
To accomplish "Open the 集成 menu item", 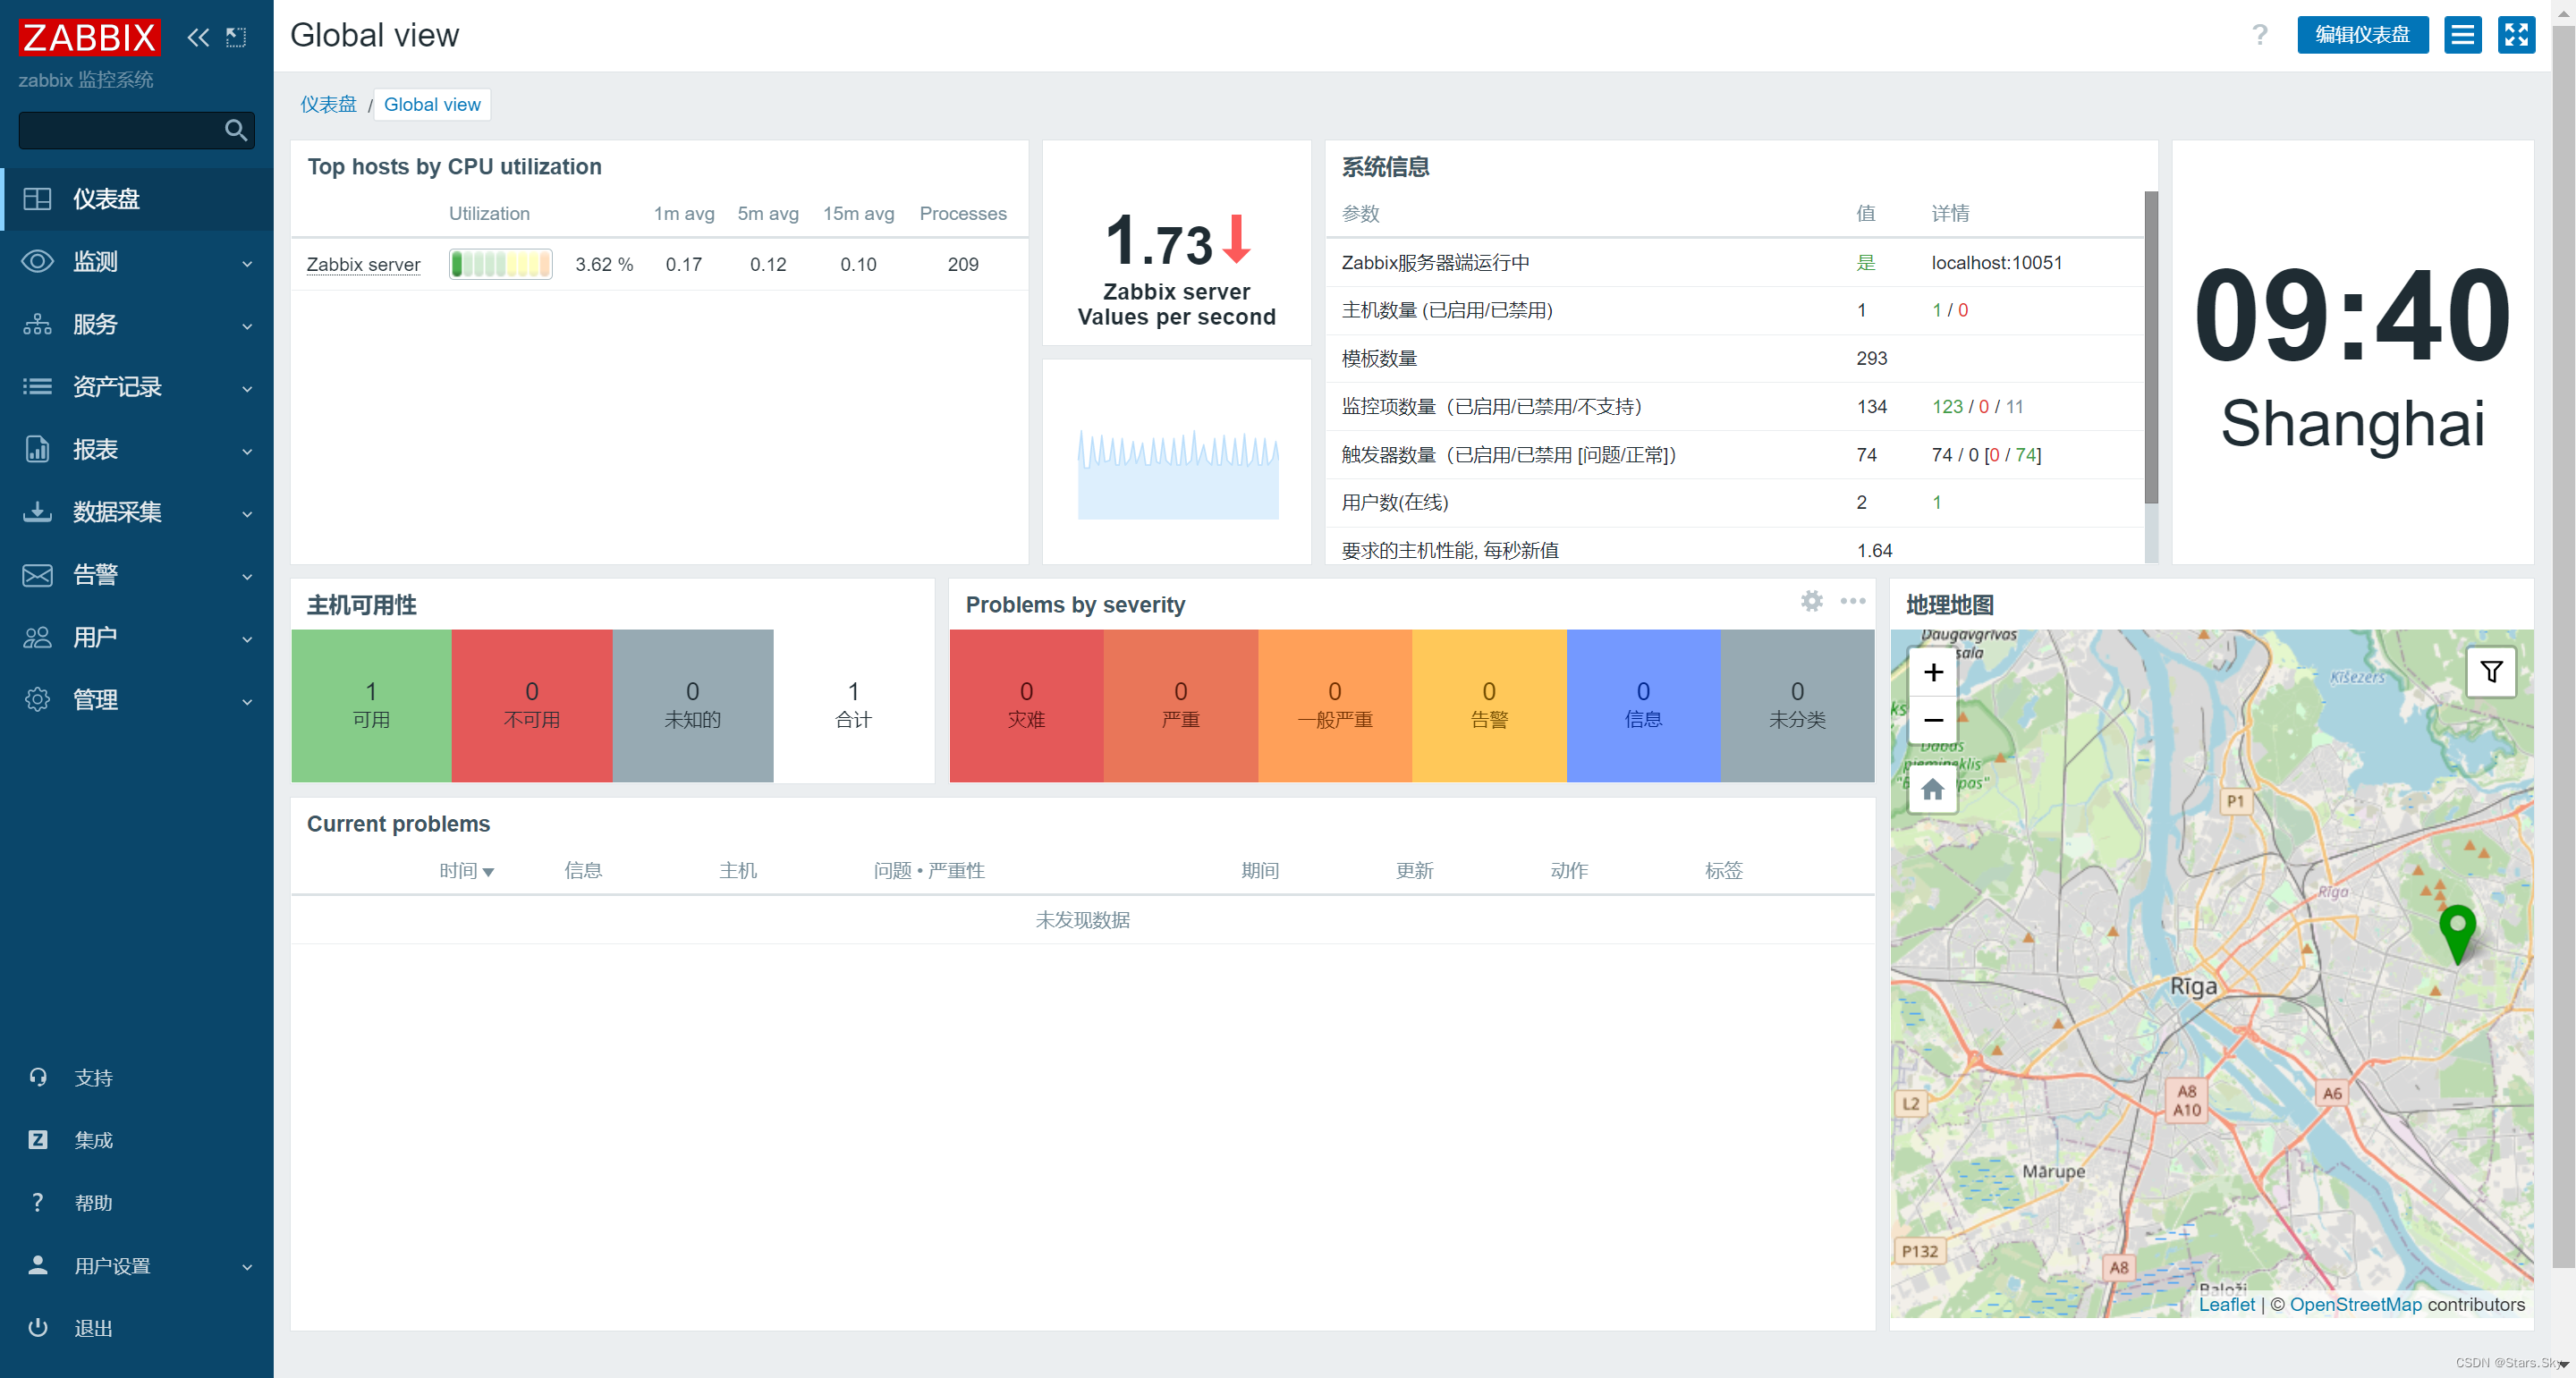I will (x=137, y=1140).
